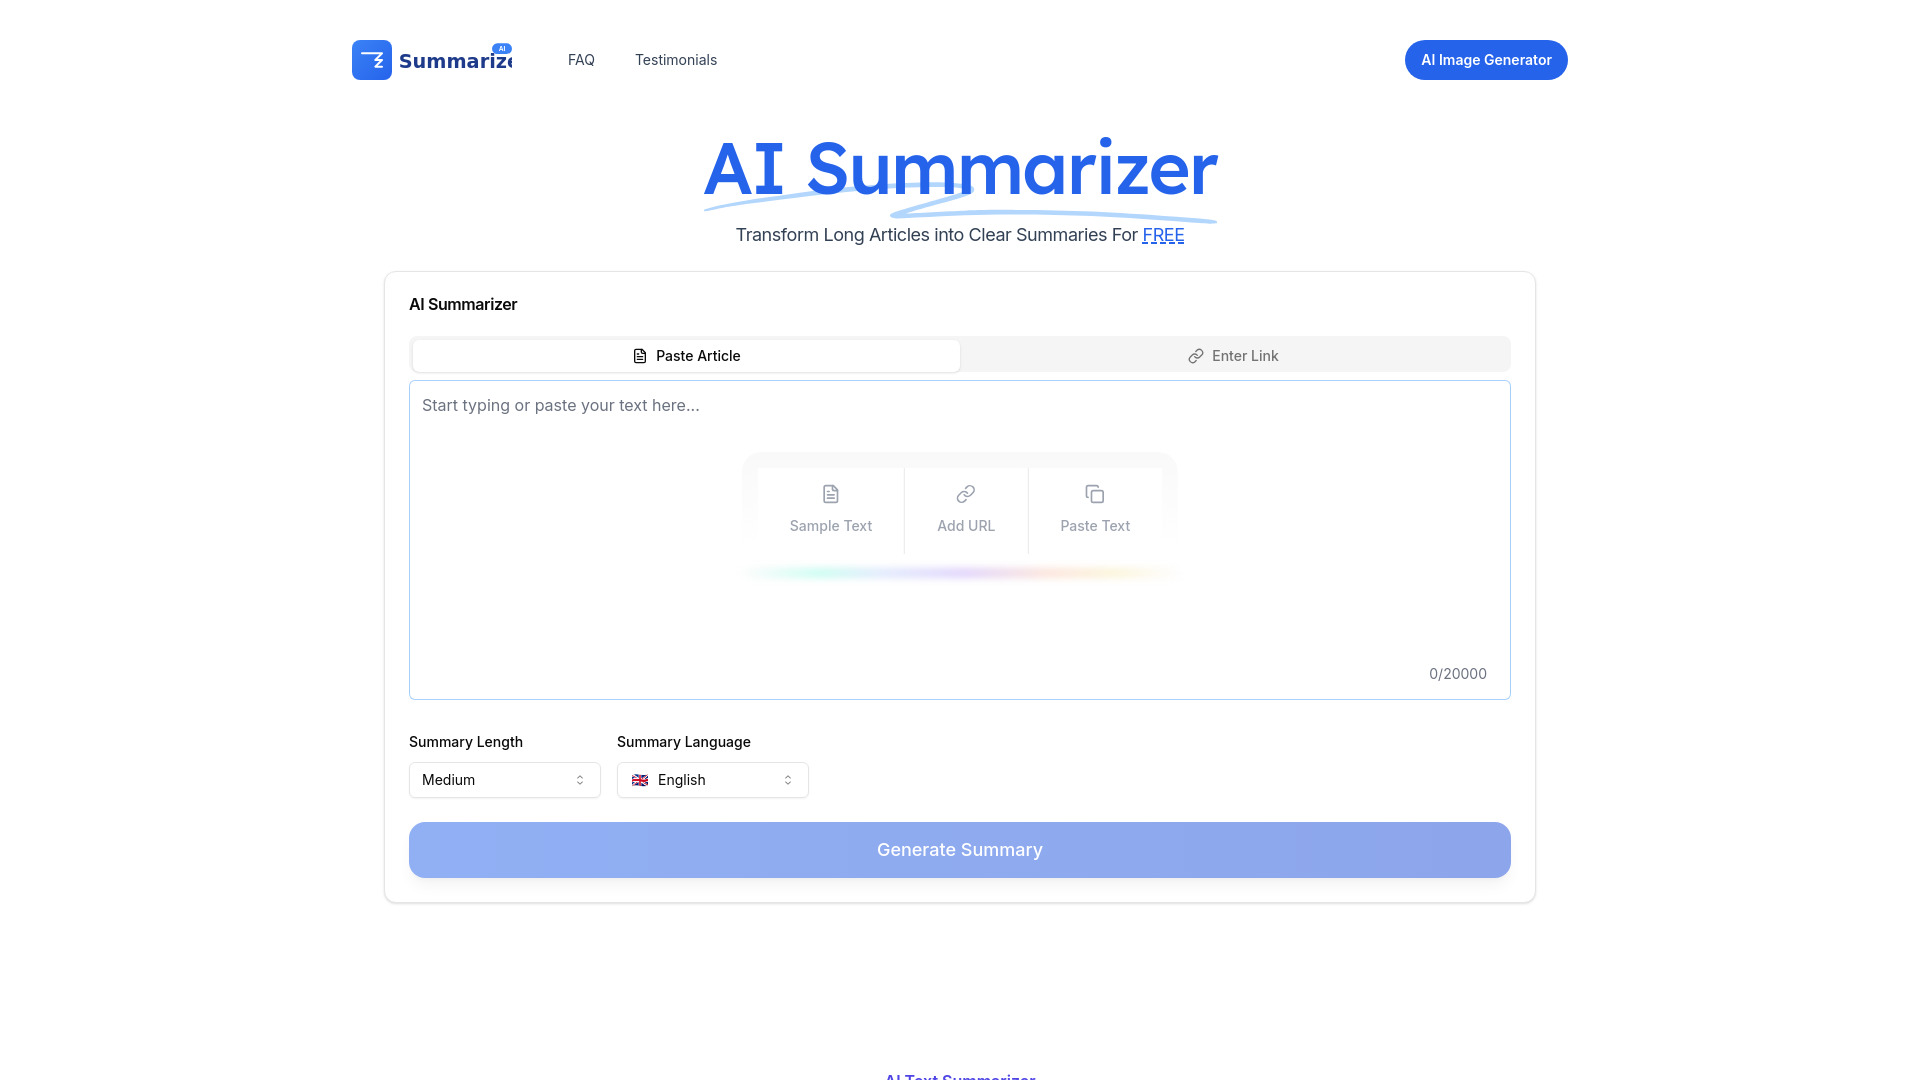Click the Add URL icon
This screenshot has height=1080, width=1920.
pyautogui.click(x=964, y=493)
